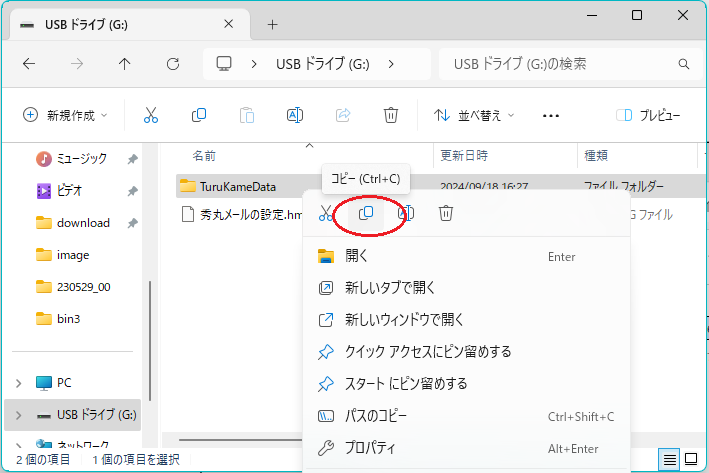Open ミュージック in the navigation pane
709x473 pixels.
point(81,159)
